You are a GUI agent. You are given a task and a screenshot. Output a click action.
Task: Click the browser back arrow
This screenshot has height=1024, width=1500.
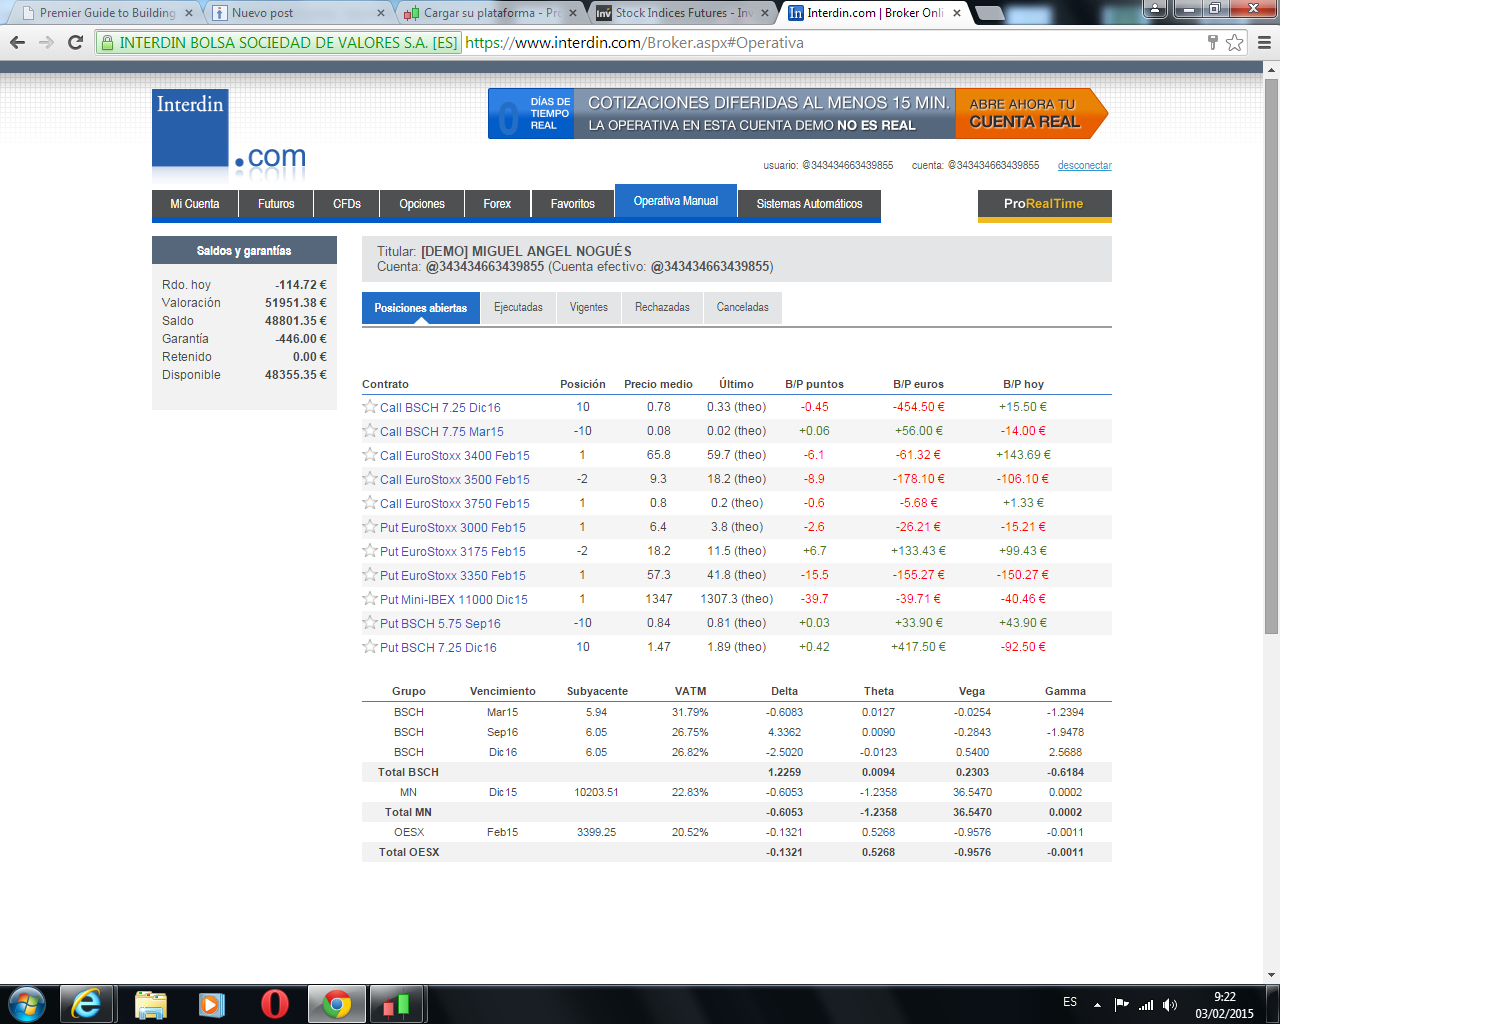[17, 42]
